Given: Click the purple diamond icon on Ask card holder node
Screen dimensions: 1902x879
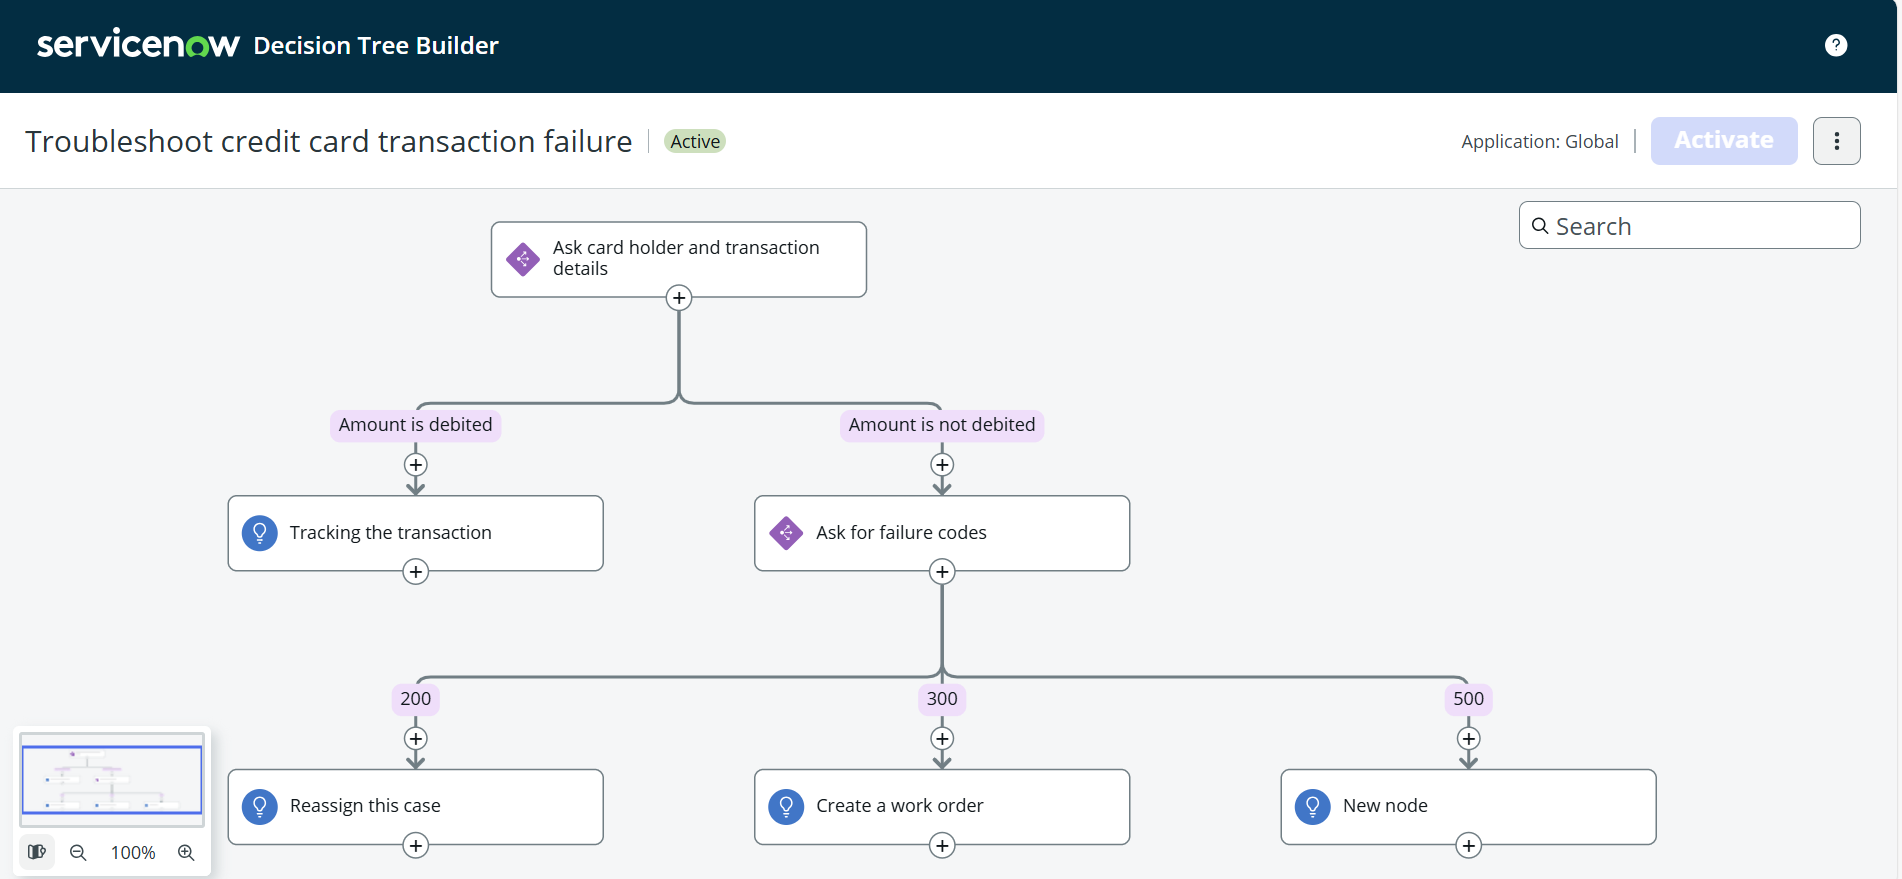Looking at the screenshot, I should (523, 259).
